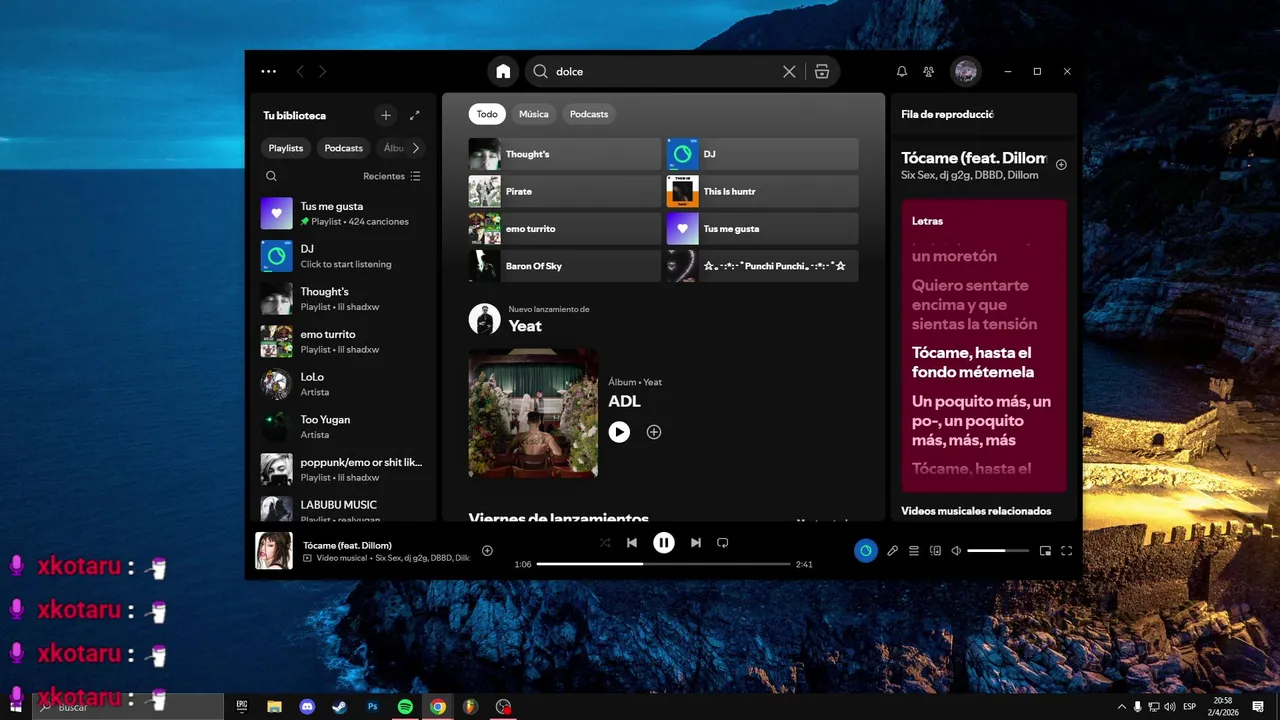Open poppunk/emo playlist in library
The width and height of the screenshot is (1280, 720).
[x=343, y=469]
